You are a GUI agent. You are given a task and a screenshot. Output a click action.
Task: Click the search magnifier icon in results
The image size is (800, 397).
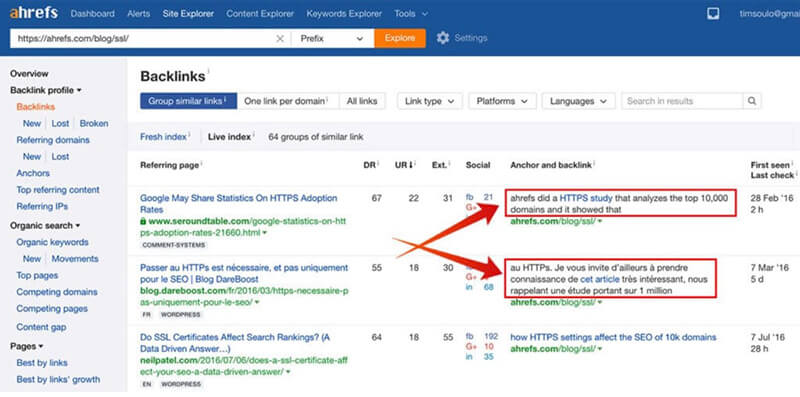(x=752, y=101)
